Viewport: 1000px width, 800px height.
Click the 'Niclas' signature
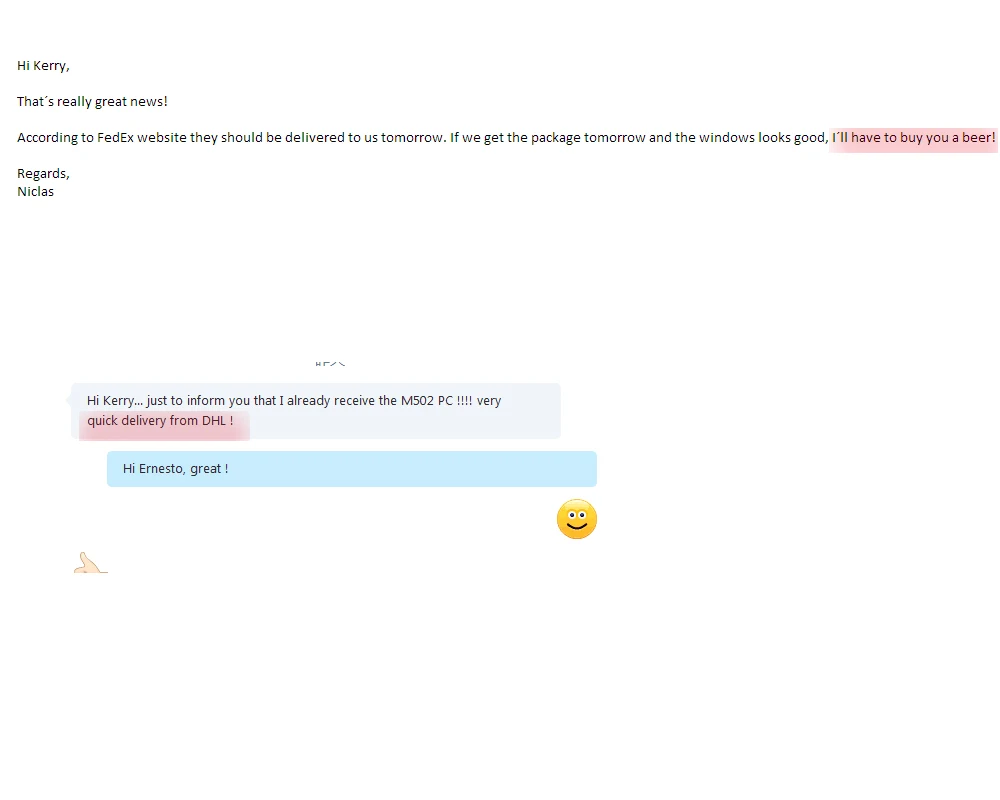(x=36, y=191)
